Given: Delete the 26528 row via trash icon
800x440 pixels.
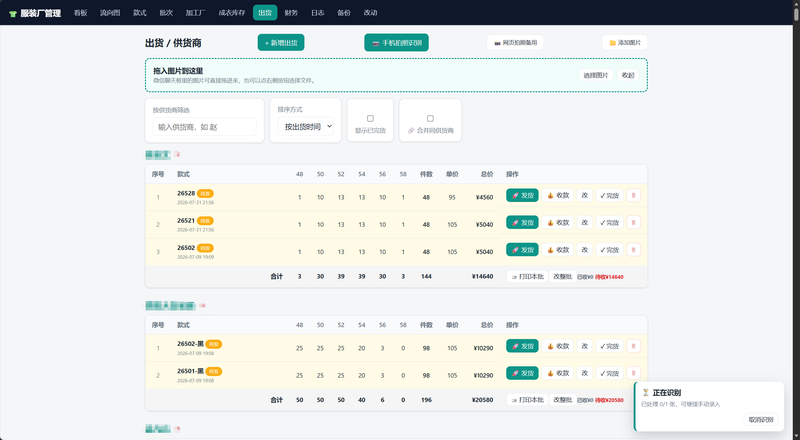Looking at the screenshot, I should coord(633,195).
